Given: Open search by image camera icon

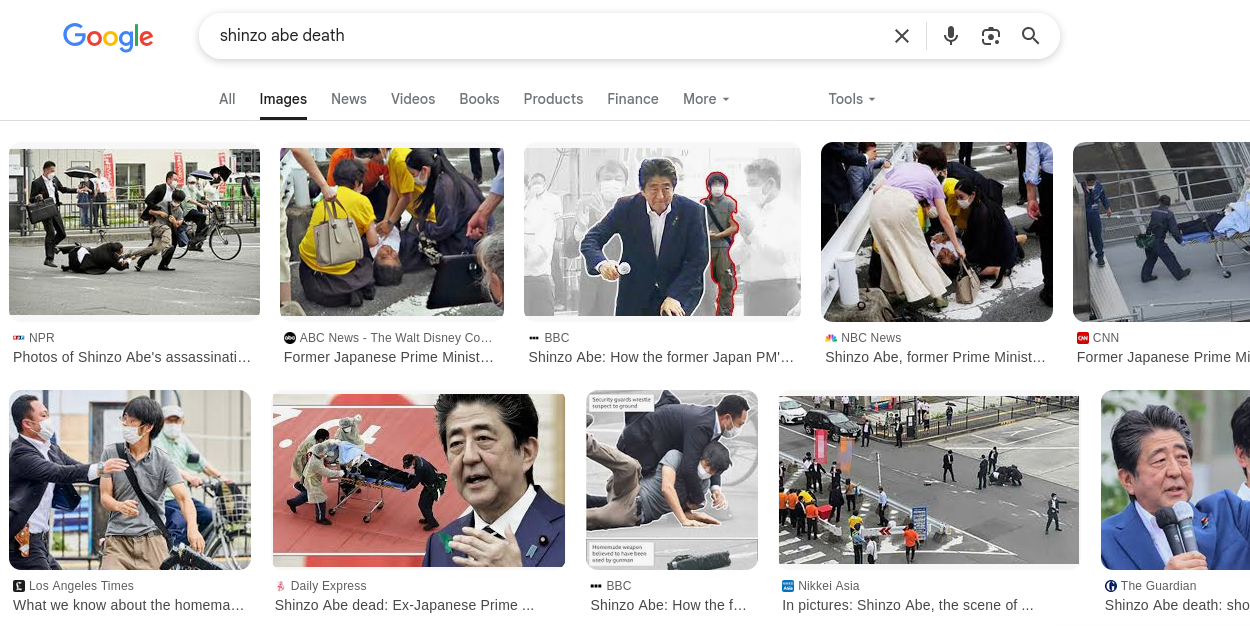Looking at the screenshot, I should pyautogui.click(x=991, y=36).
